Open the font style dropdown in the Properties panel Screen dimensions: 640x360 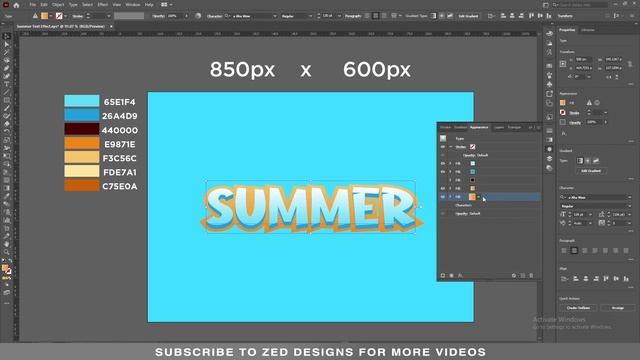coord(629,206)
